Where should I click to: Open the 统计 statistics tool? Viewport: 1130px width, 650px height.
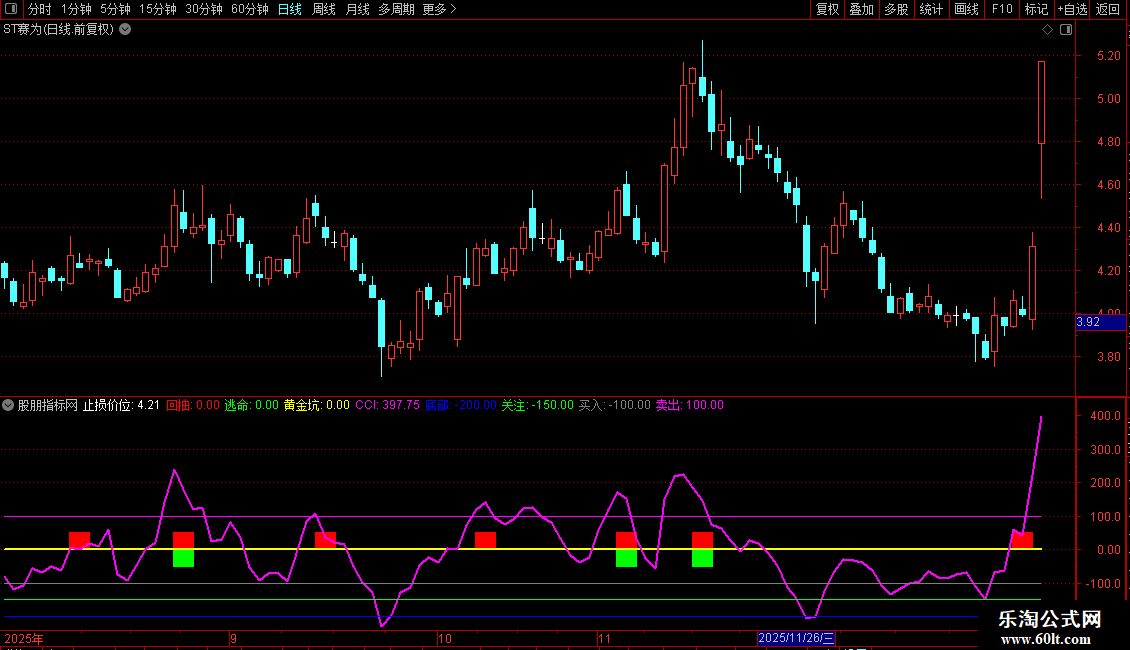click(931, 9)
